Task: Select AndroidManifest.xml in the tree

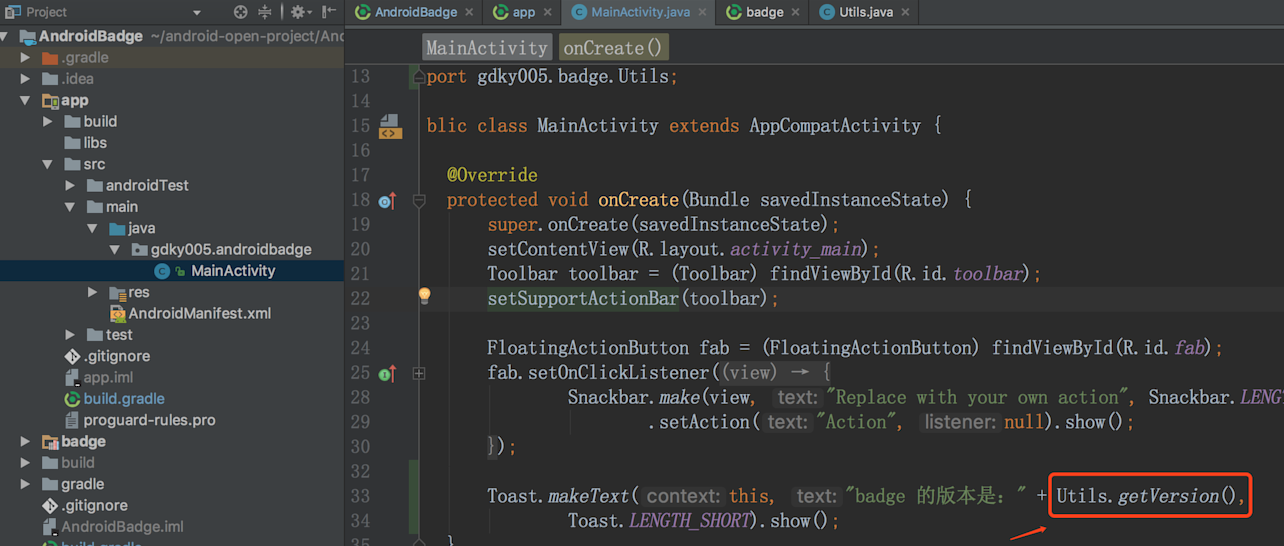Action: click(200, 314)
